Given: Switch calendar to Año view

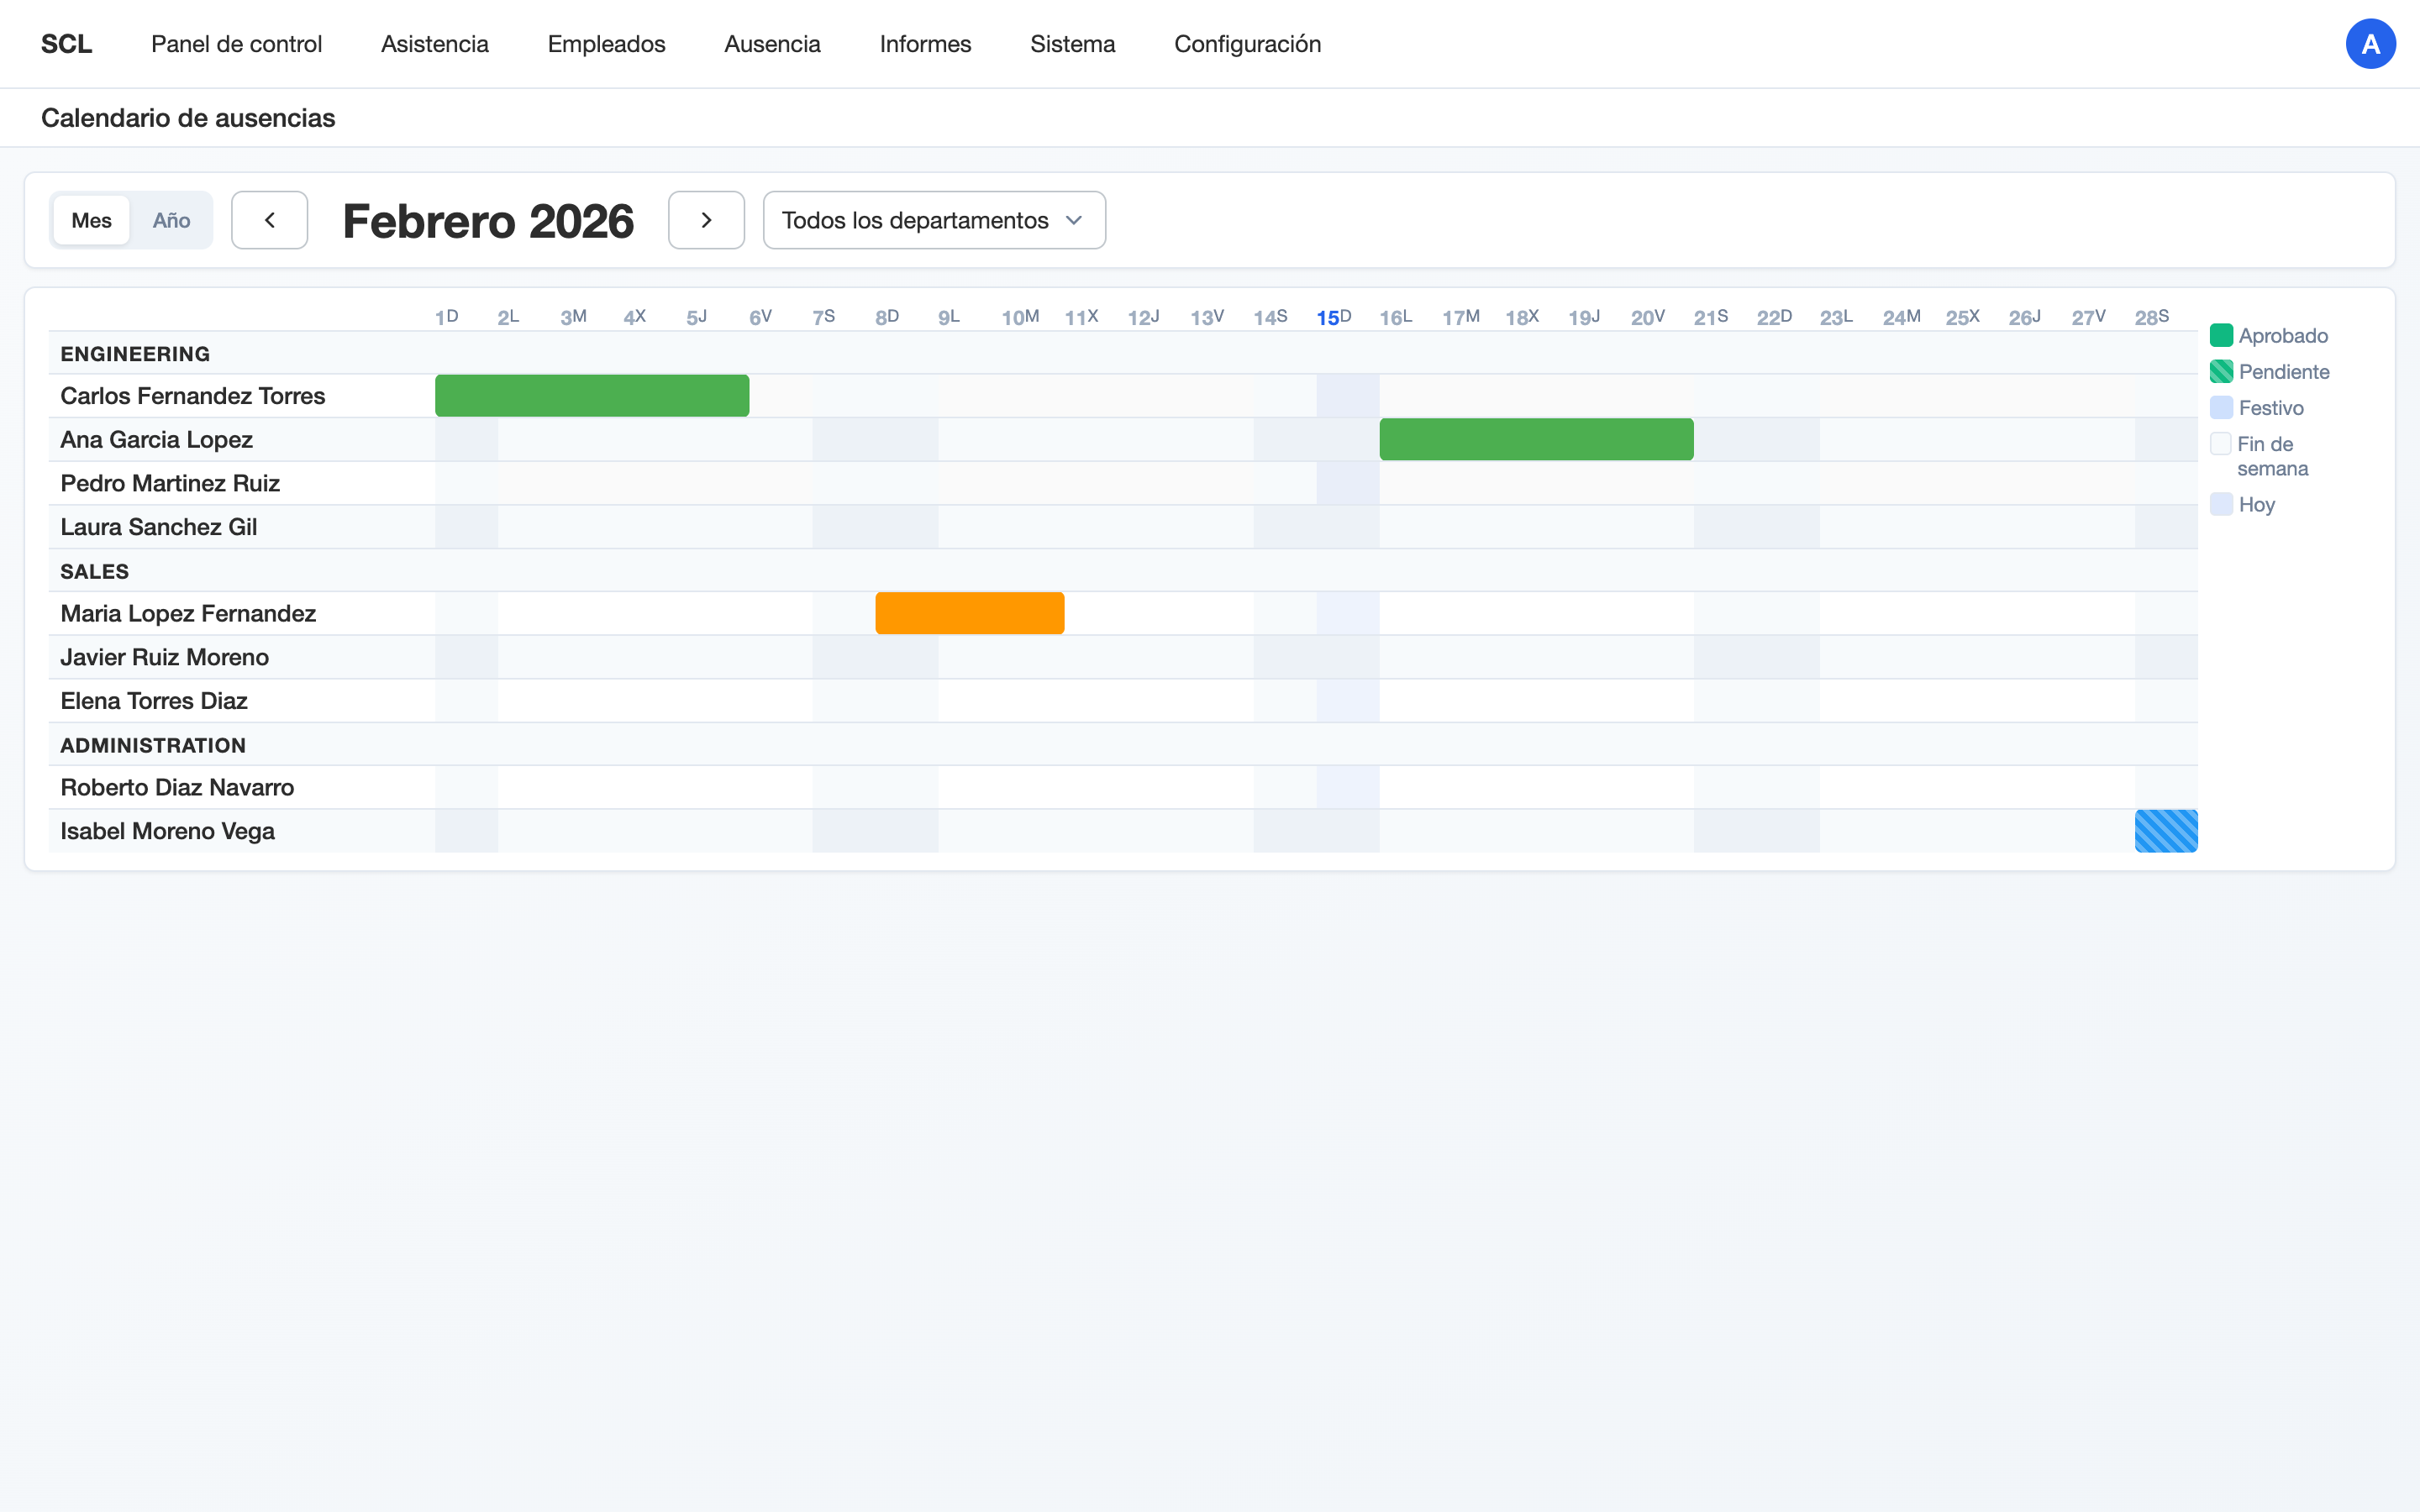Looking at the screenshot, I should (171, 220).
